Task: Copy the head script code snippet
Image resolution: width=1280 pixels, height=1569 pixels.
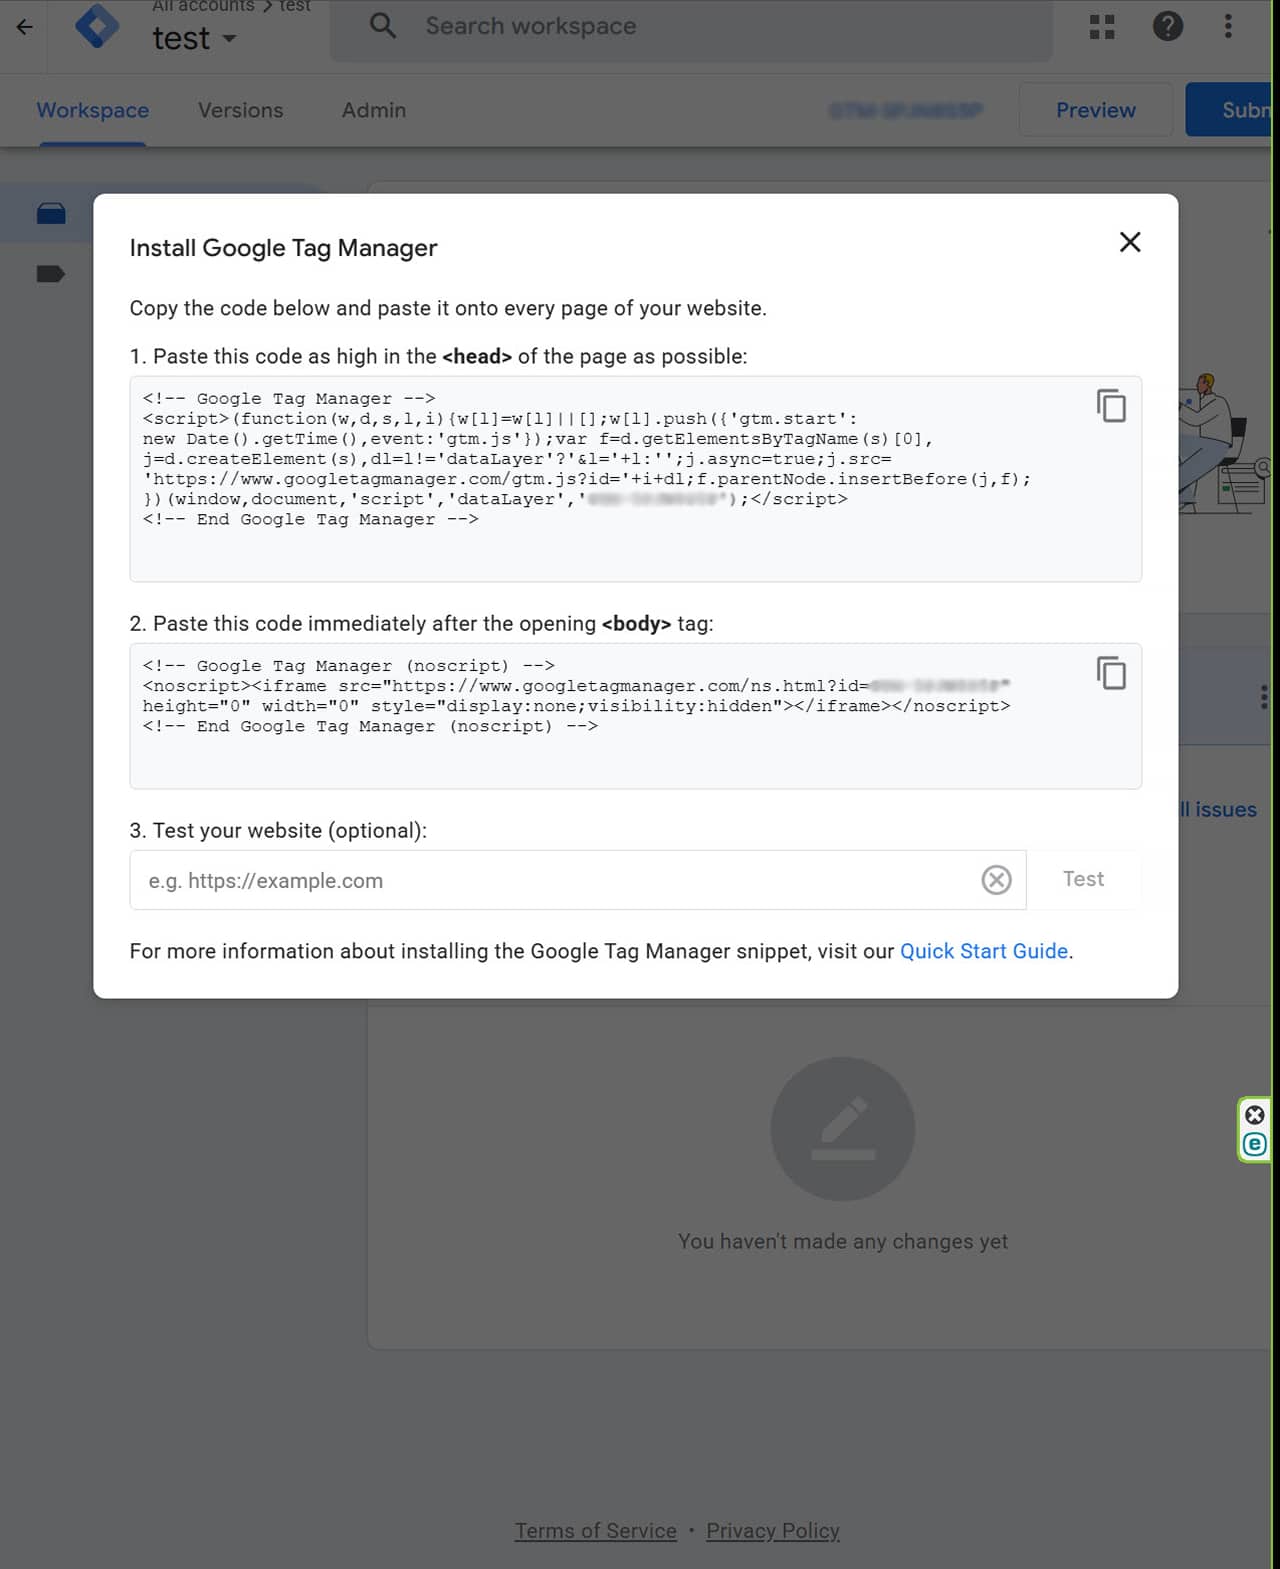Action: click(x=1111, y=406)
